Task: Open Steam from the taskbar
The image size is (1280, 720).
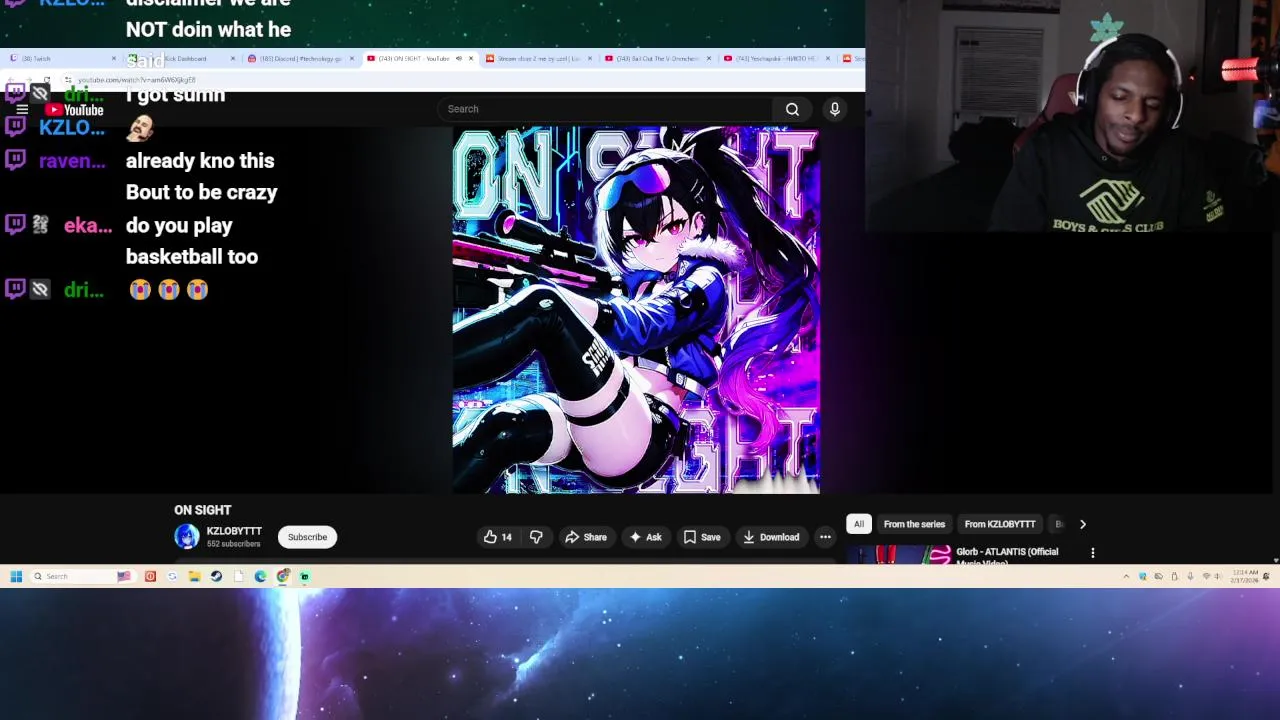Action: click(x=216, y=576)
